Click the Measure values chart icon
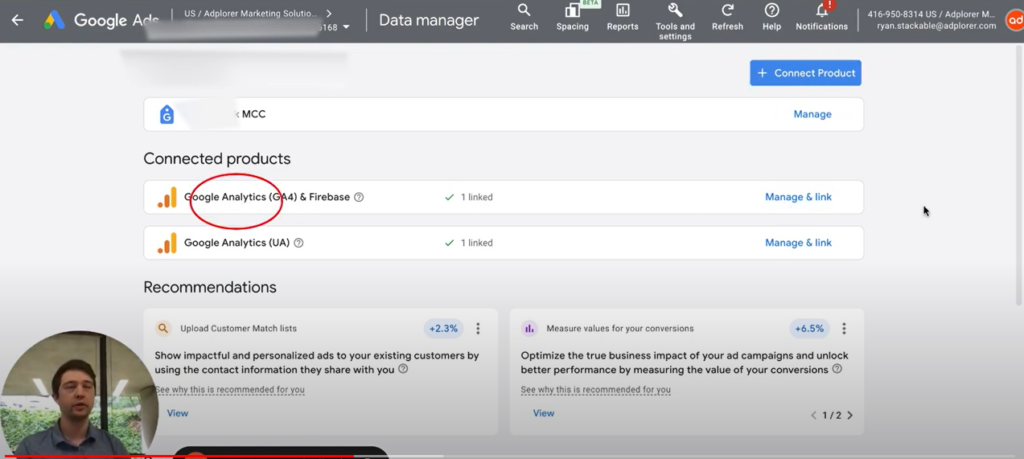This screenshot has width=1024, height=459. [529, 328]
